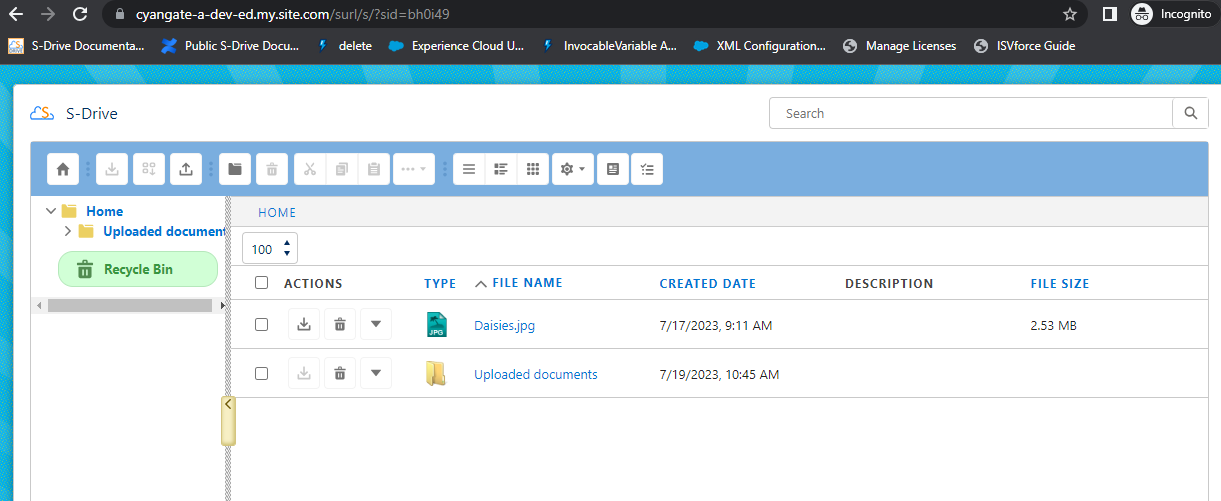
Task: Open the settings gear dropdown
Action: [573, 169]
